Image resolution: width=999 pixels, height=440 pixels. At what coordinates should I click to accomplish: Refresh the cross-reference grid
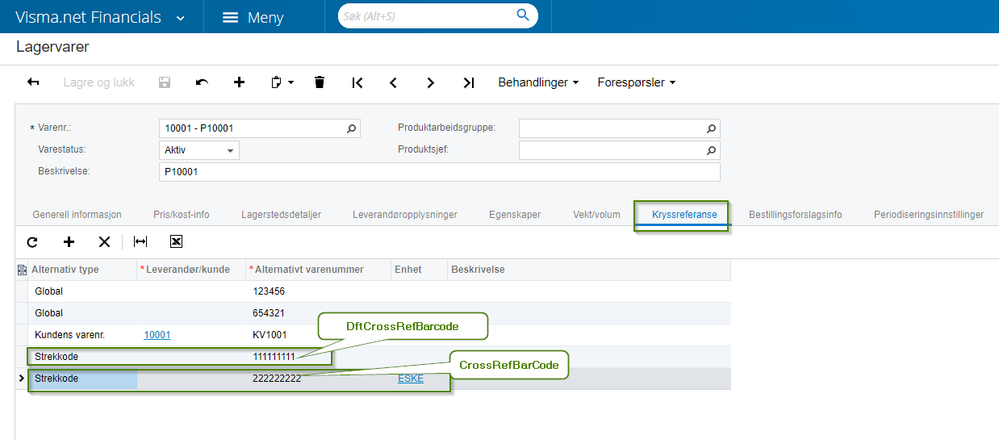coord(32,241)
